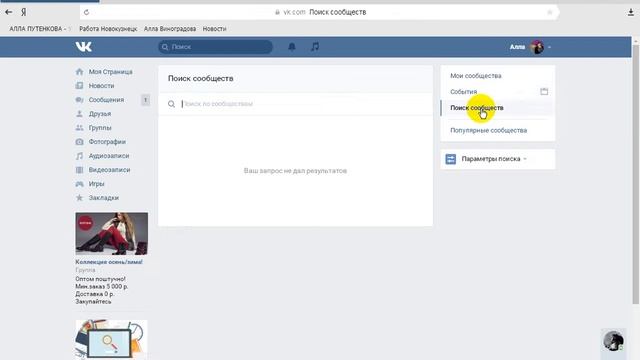Click the people icon beside Группы
Viewport: 640px width, 360px height.
[x=79, y=128]
